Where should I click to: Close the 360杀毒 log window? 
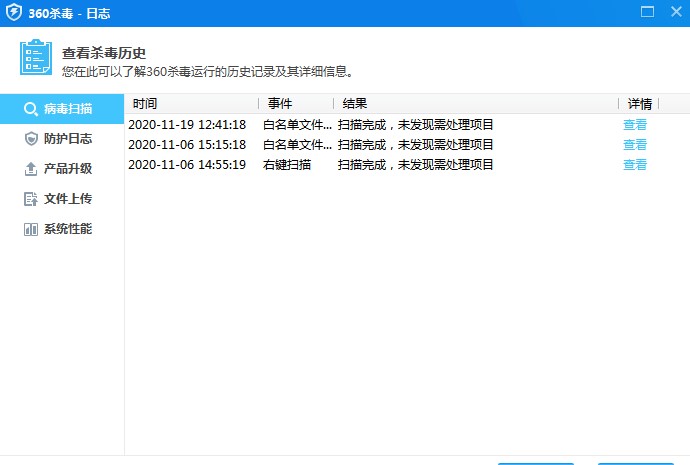point(676,12)
